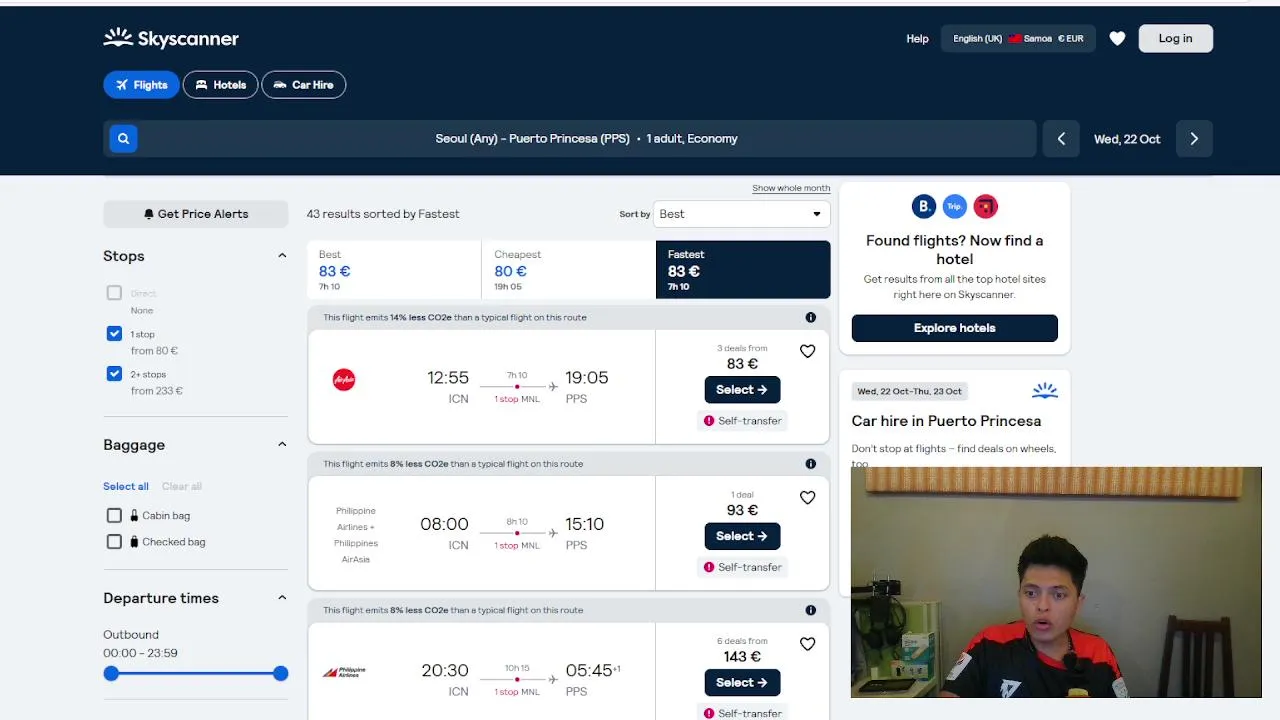Switch to the Hotels tab
The width and height of the screenshot is (1280, 720).
click(220, 85)
